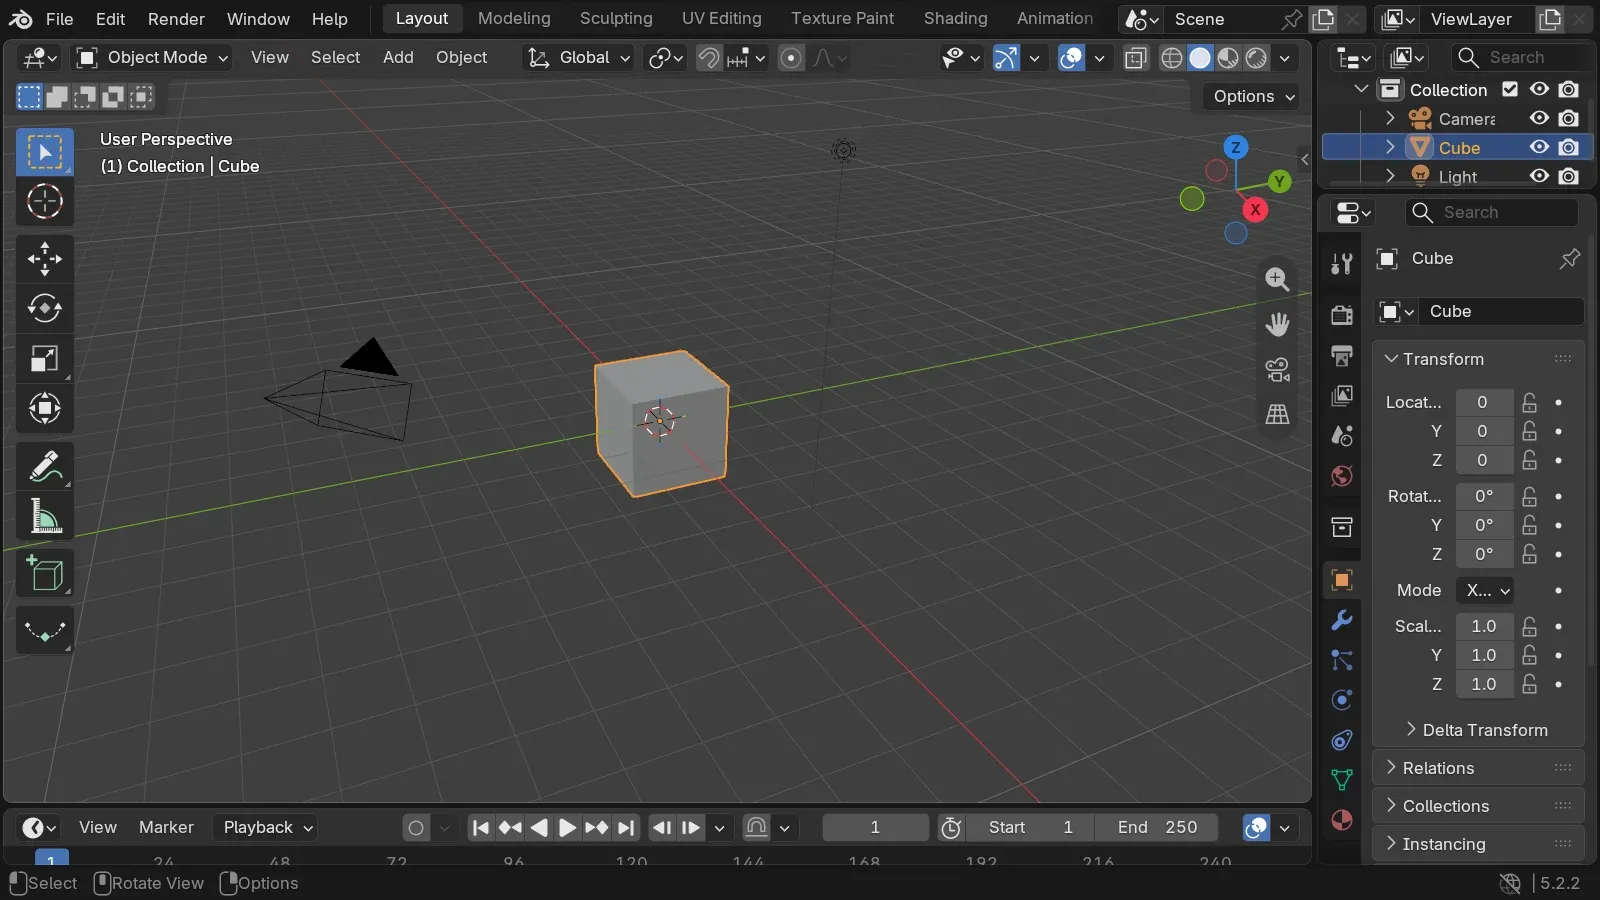This screenshot has width=1600, height=900.
Task: Open the Physics properties tab
Action: (x=1342, y=700)
